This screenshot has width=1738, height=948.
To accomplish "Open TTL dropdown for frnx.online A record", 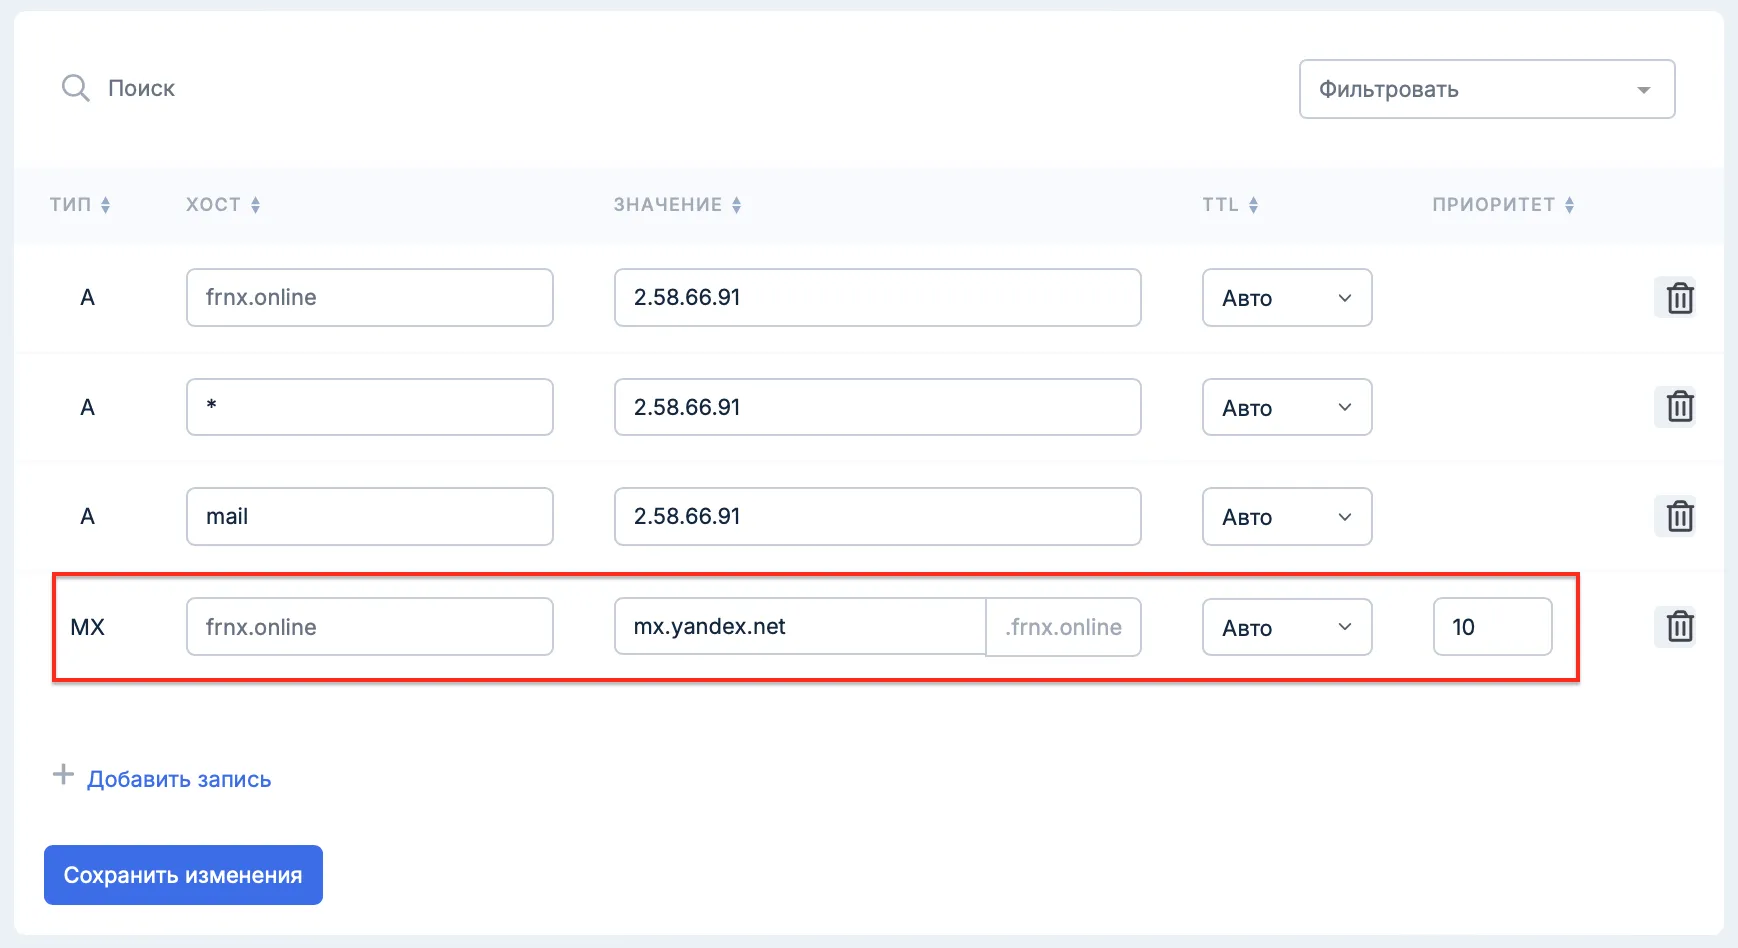I will click(x=1286, y=298).
